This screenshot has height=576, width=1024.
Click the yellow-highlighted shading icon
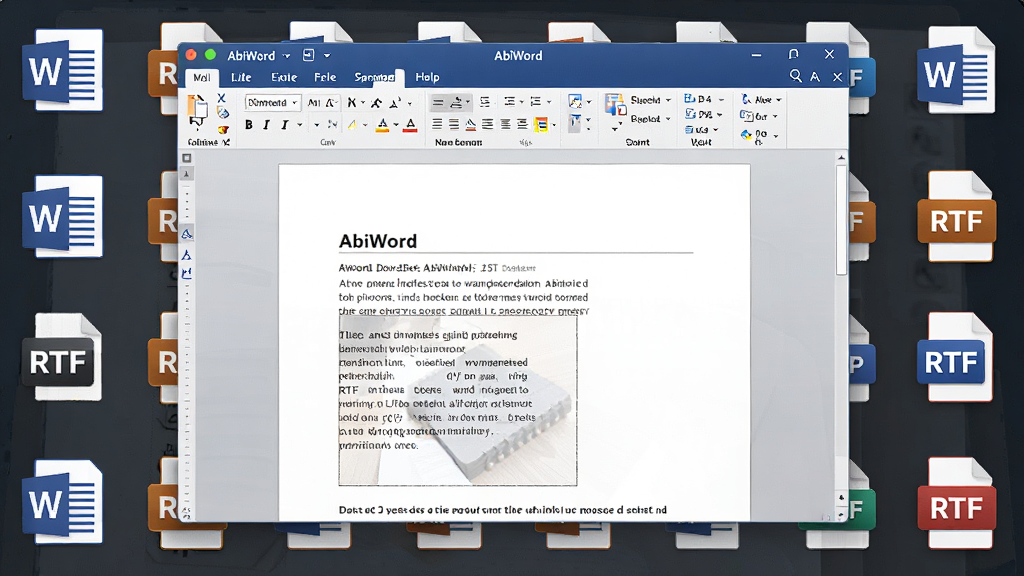click(x=541, y=124)
